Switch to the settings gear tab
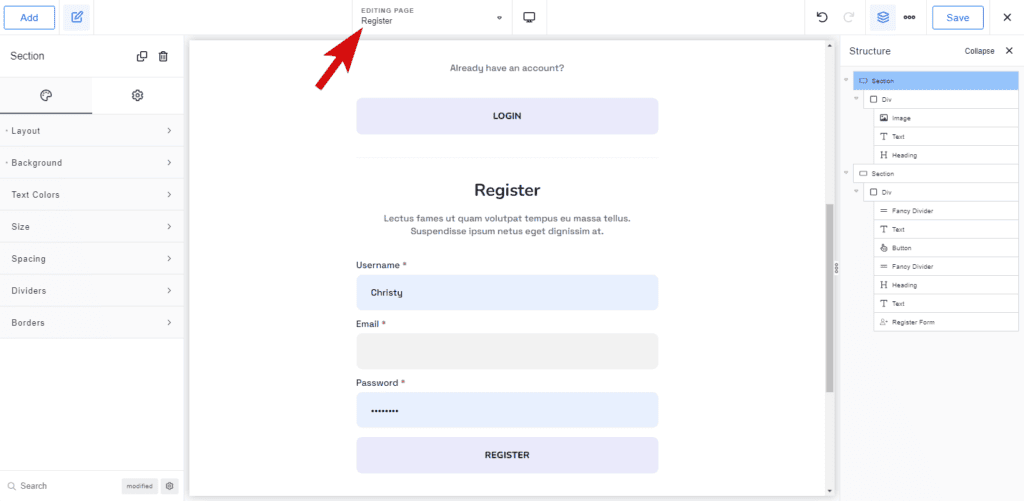Viewport: 1024px width, 501px height. pyautogui.click(x=138, y=95)
